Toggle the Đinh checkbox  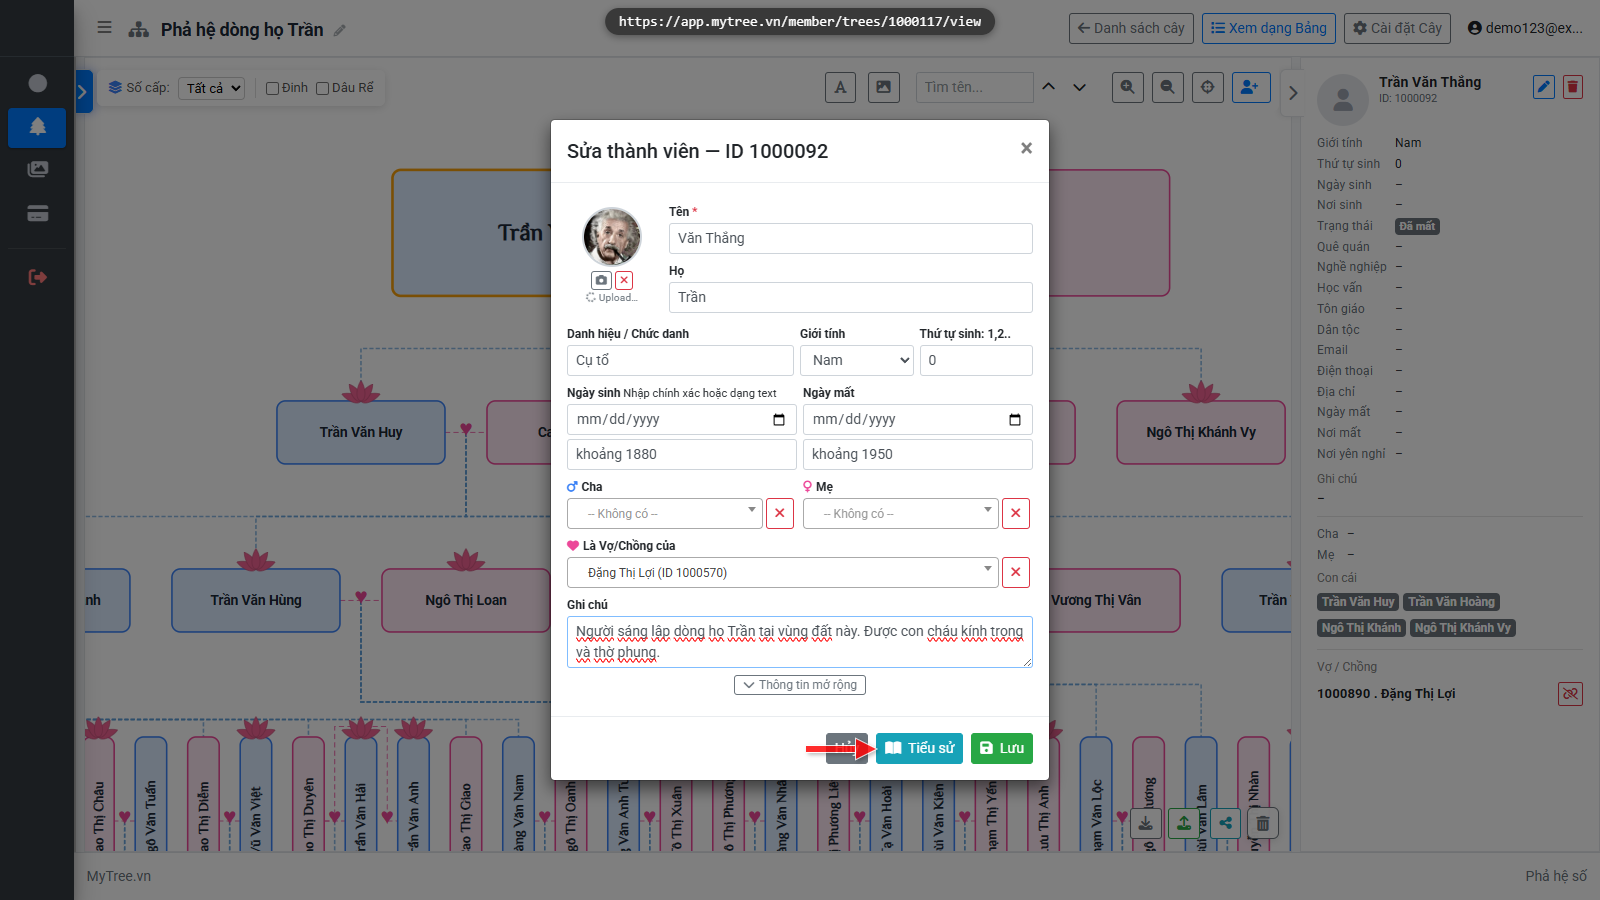click(272, 88)
